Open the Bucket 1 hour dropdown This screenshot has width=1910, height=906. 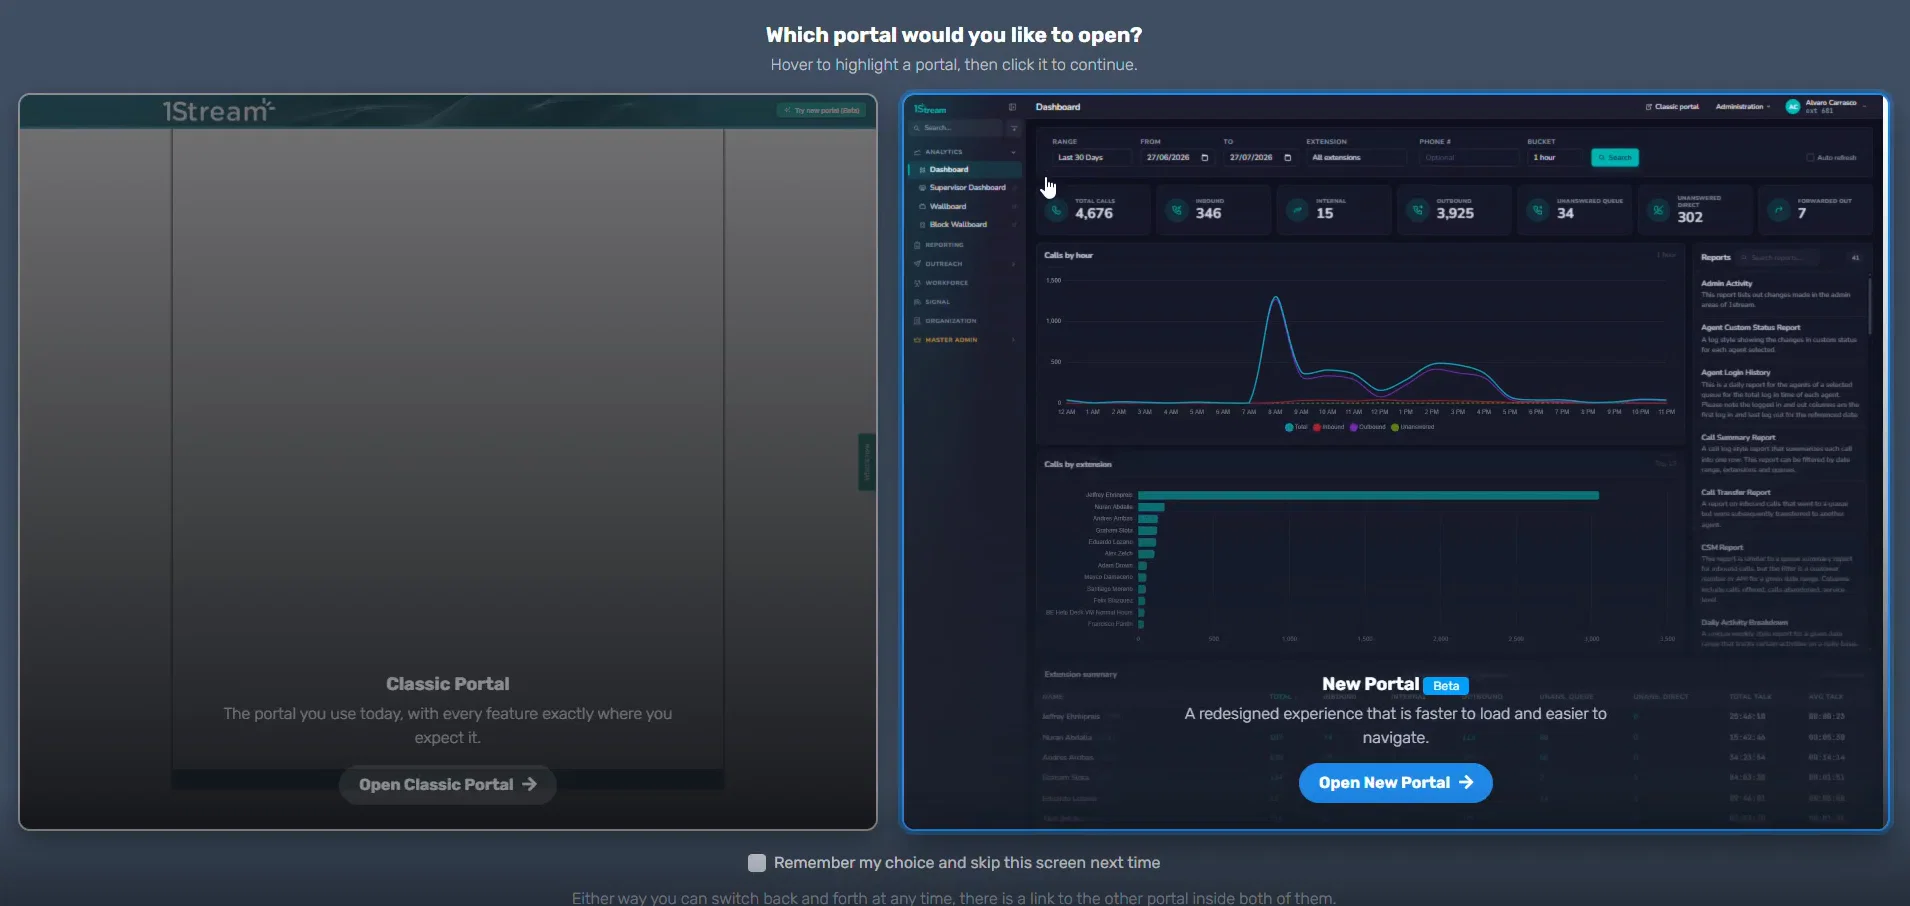1555,158
